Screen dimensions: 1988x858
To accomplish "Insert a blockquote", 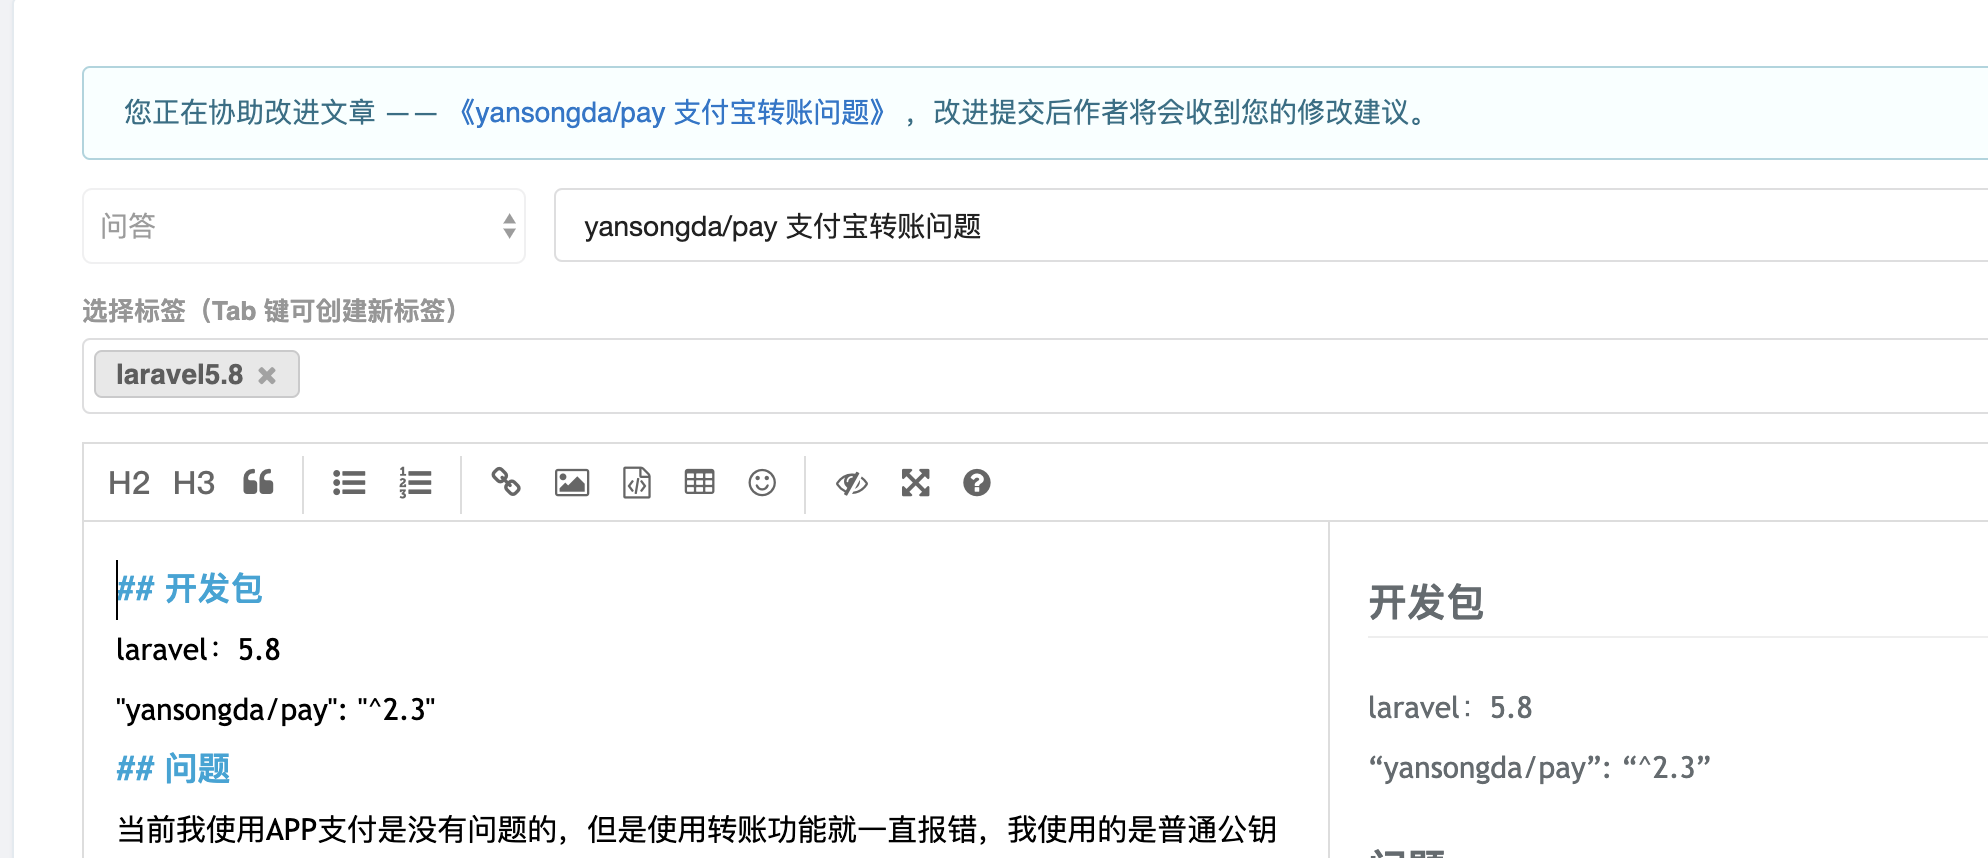I will pos(258,483).
